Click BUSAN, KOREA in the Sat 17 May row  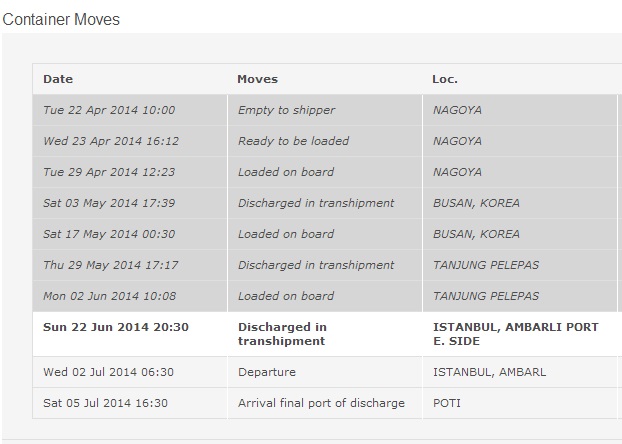(x=476, y=234)
